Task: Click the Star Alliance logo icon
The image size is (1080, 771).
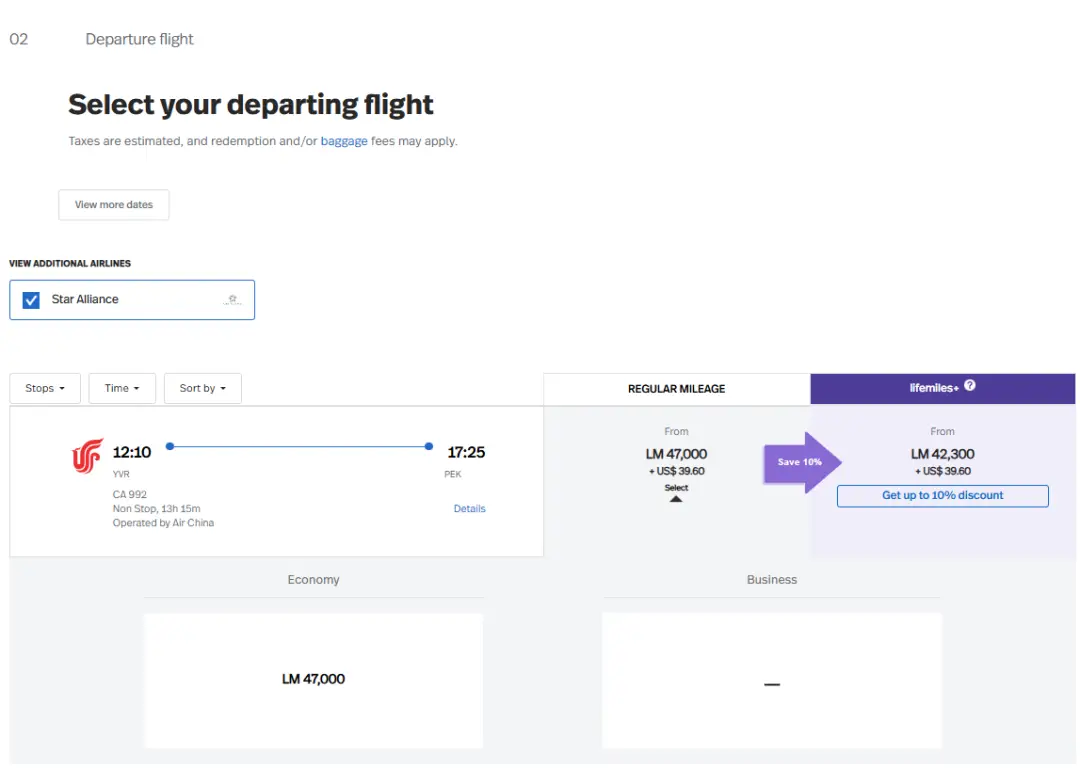Action: [x=232, y=299]
